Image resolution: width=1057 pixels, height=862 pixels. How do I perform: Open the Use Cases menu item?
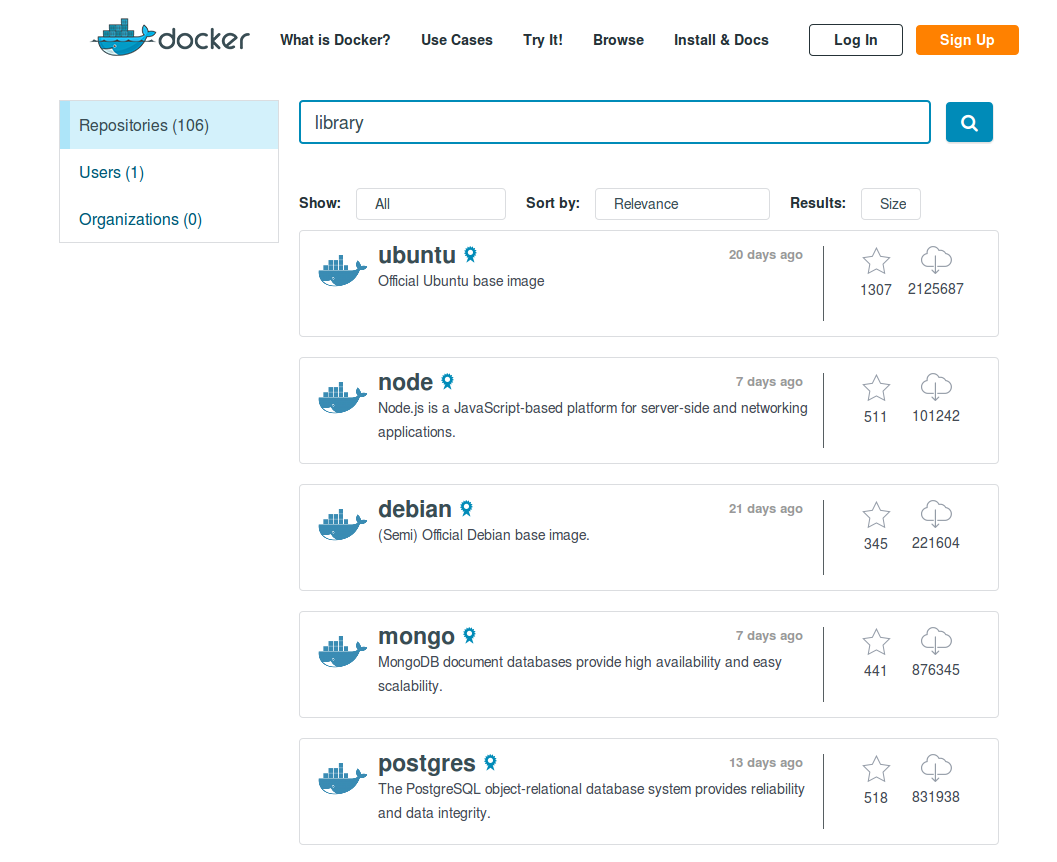pos(456,40)
